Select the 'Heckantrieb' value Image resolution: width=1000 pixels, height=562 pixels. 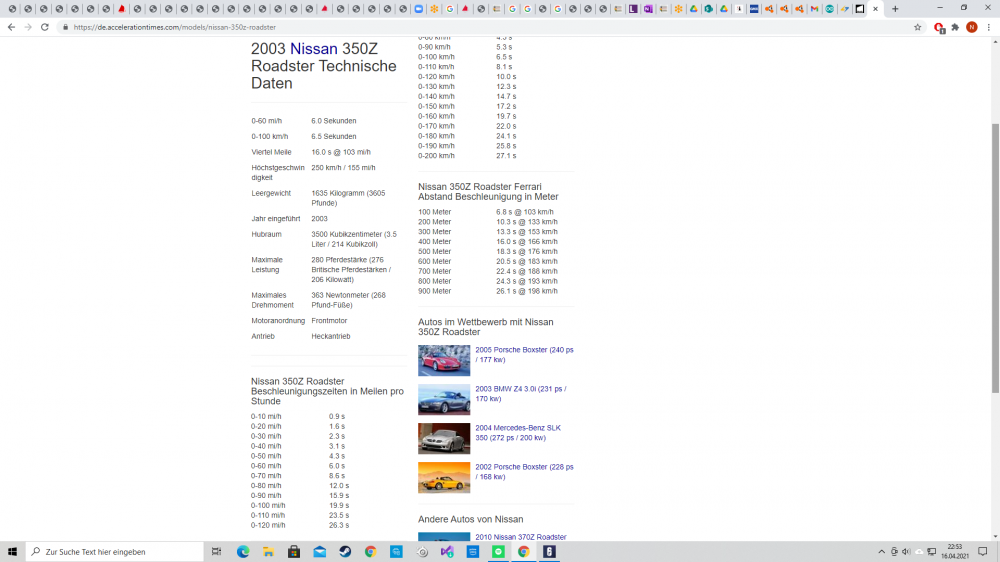330,336
